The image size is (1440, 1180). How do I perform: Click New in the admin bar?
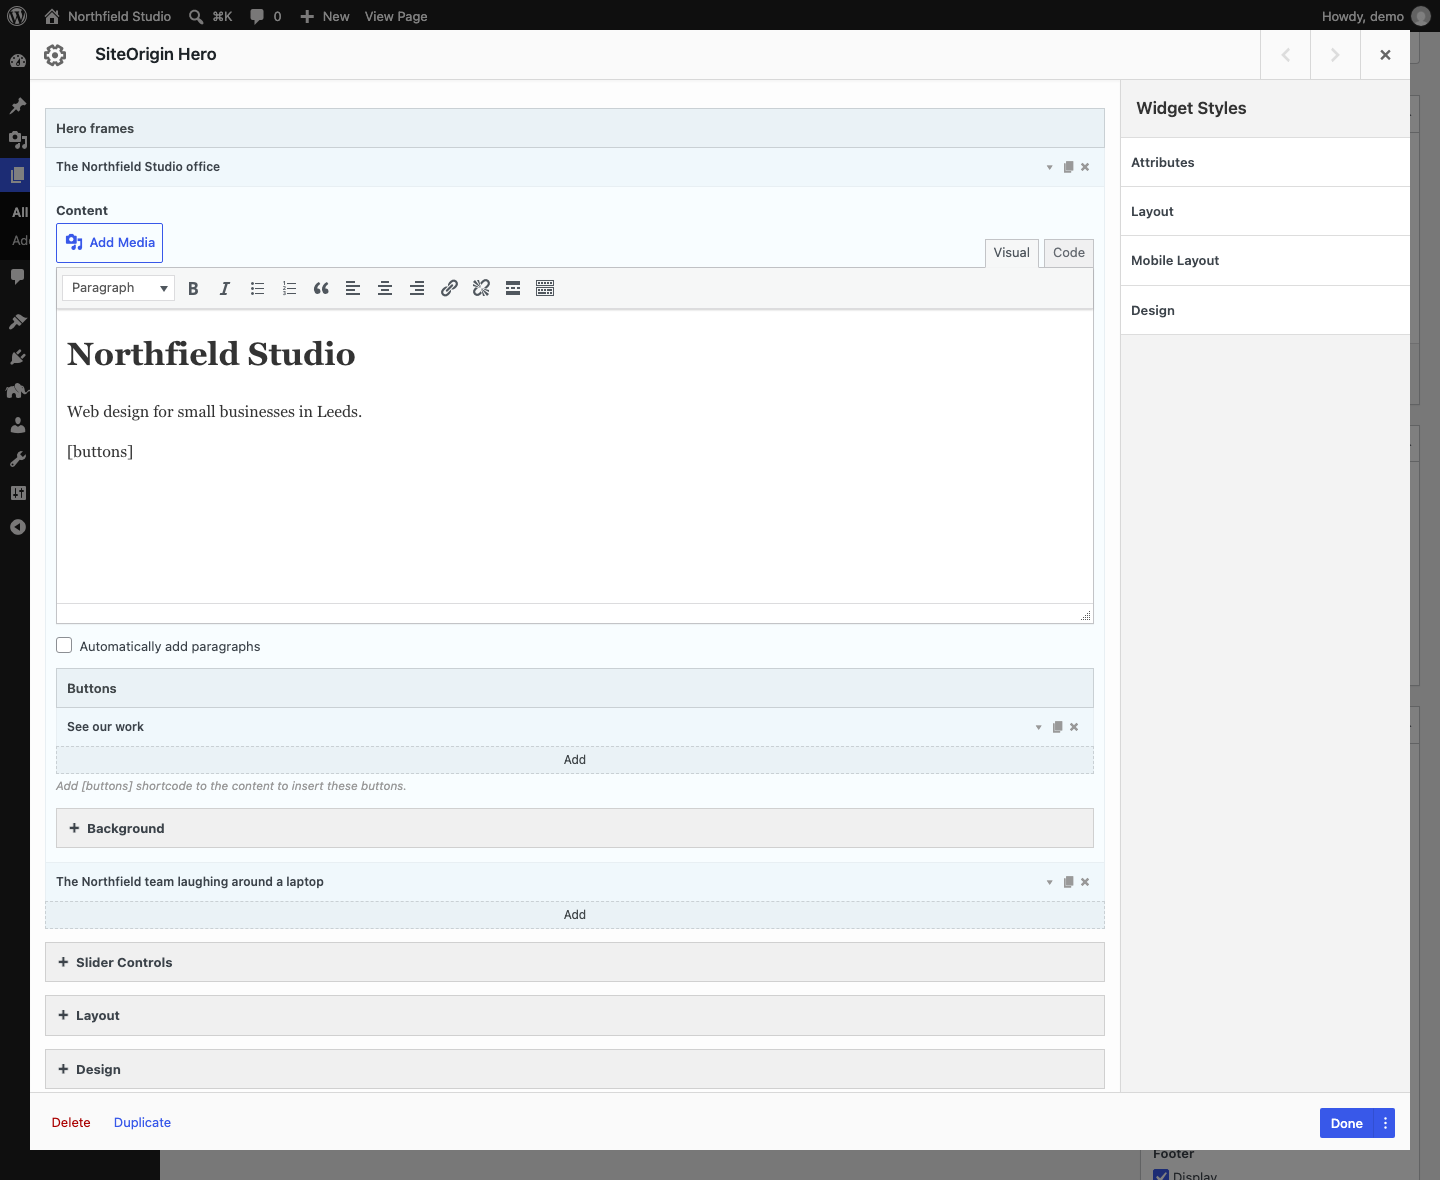[x=324, y=16]
